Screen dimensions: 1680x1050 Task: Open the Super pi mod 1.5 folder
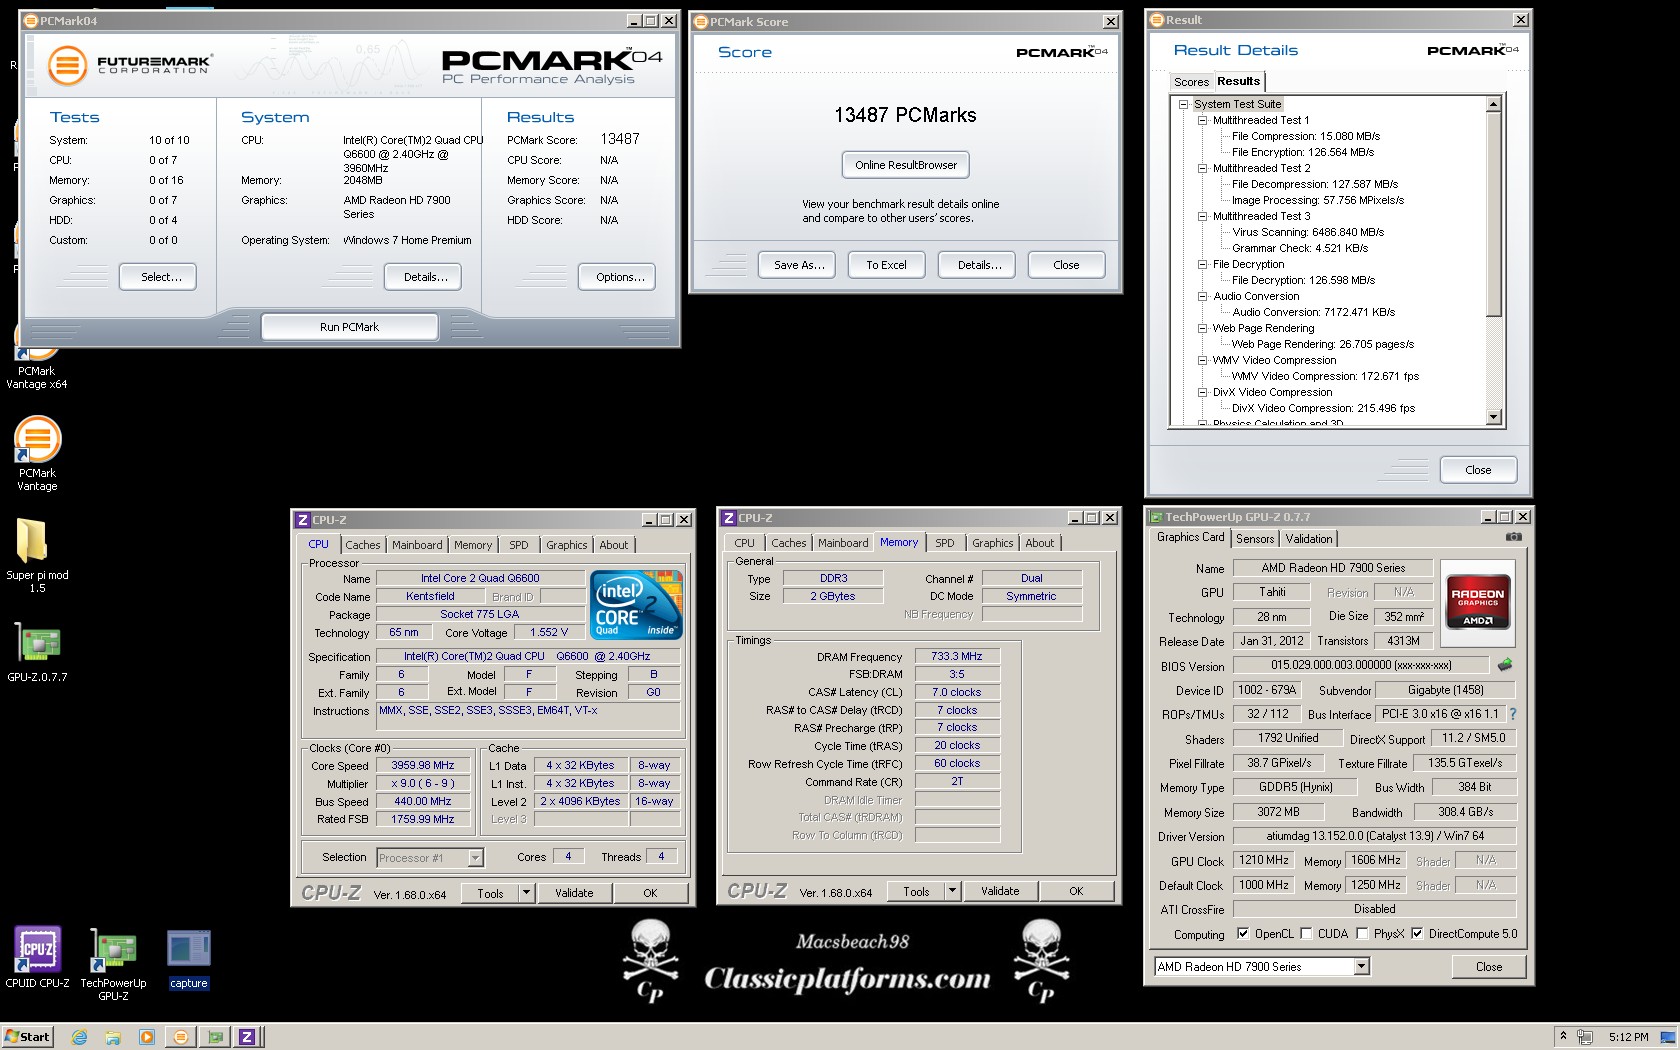[x=37, y=556]
